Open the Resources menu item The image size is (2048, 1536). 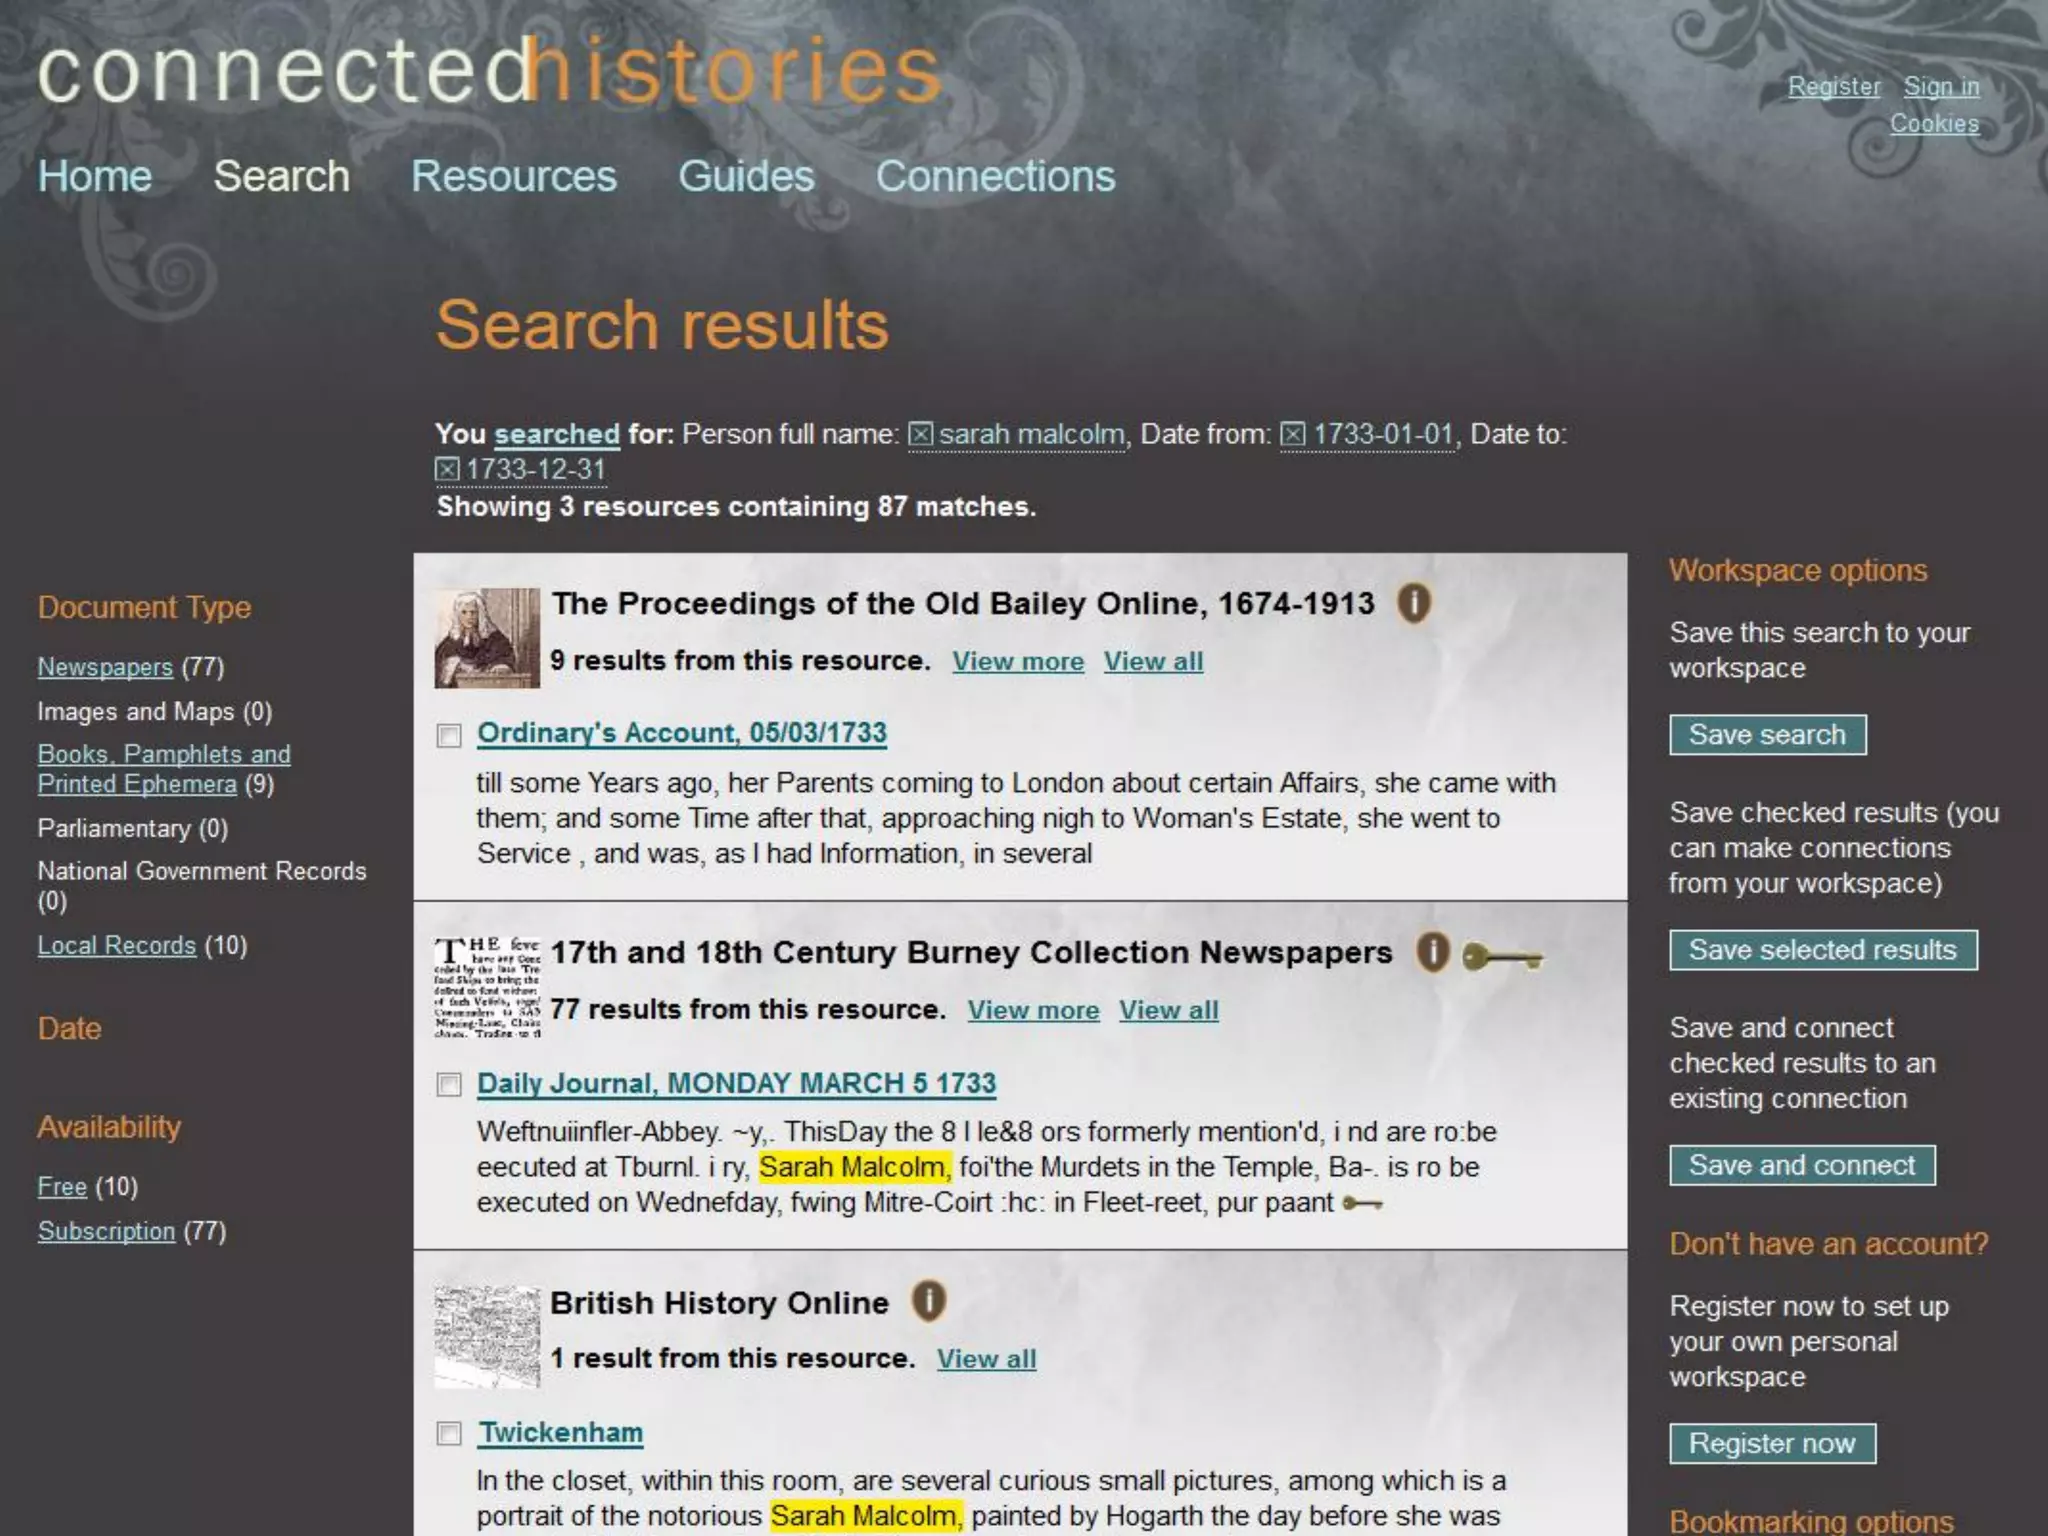click(514, 177)
